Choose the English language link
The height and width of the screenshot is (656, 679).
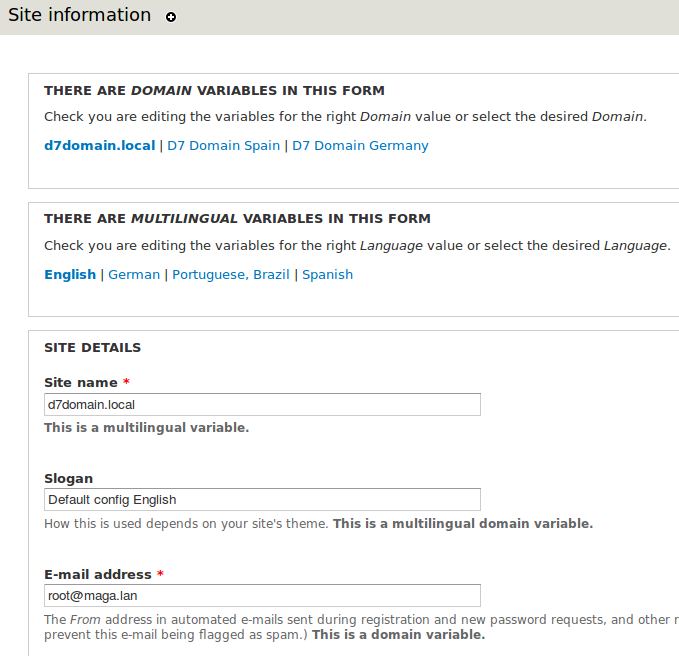[x=70, y=274]
